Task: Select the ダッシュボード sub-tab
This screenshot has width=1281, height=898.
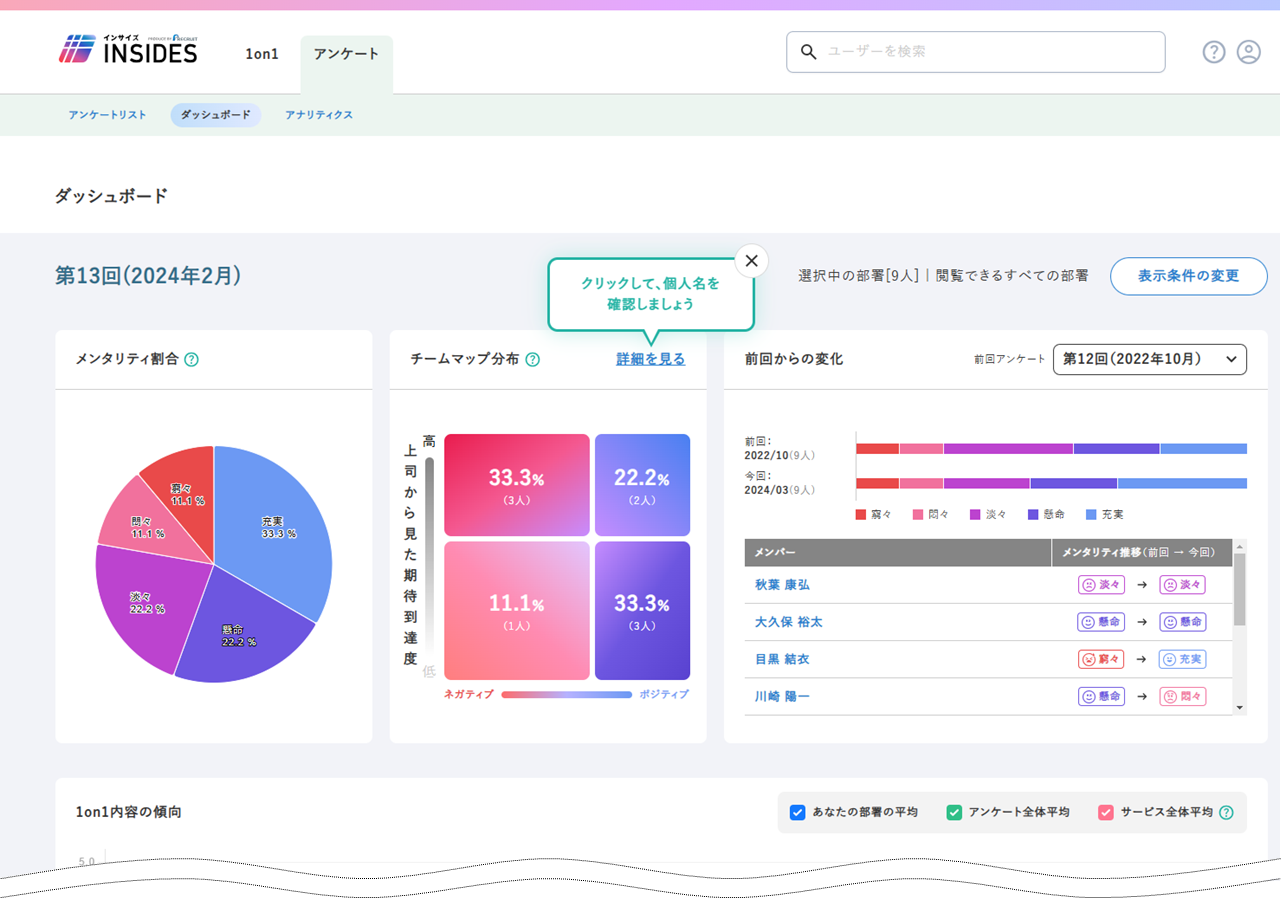Action: pos(216,115)
